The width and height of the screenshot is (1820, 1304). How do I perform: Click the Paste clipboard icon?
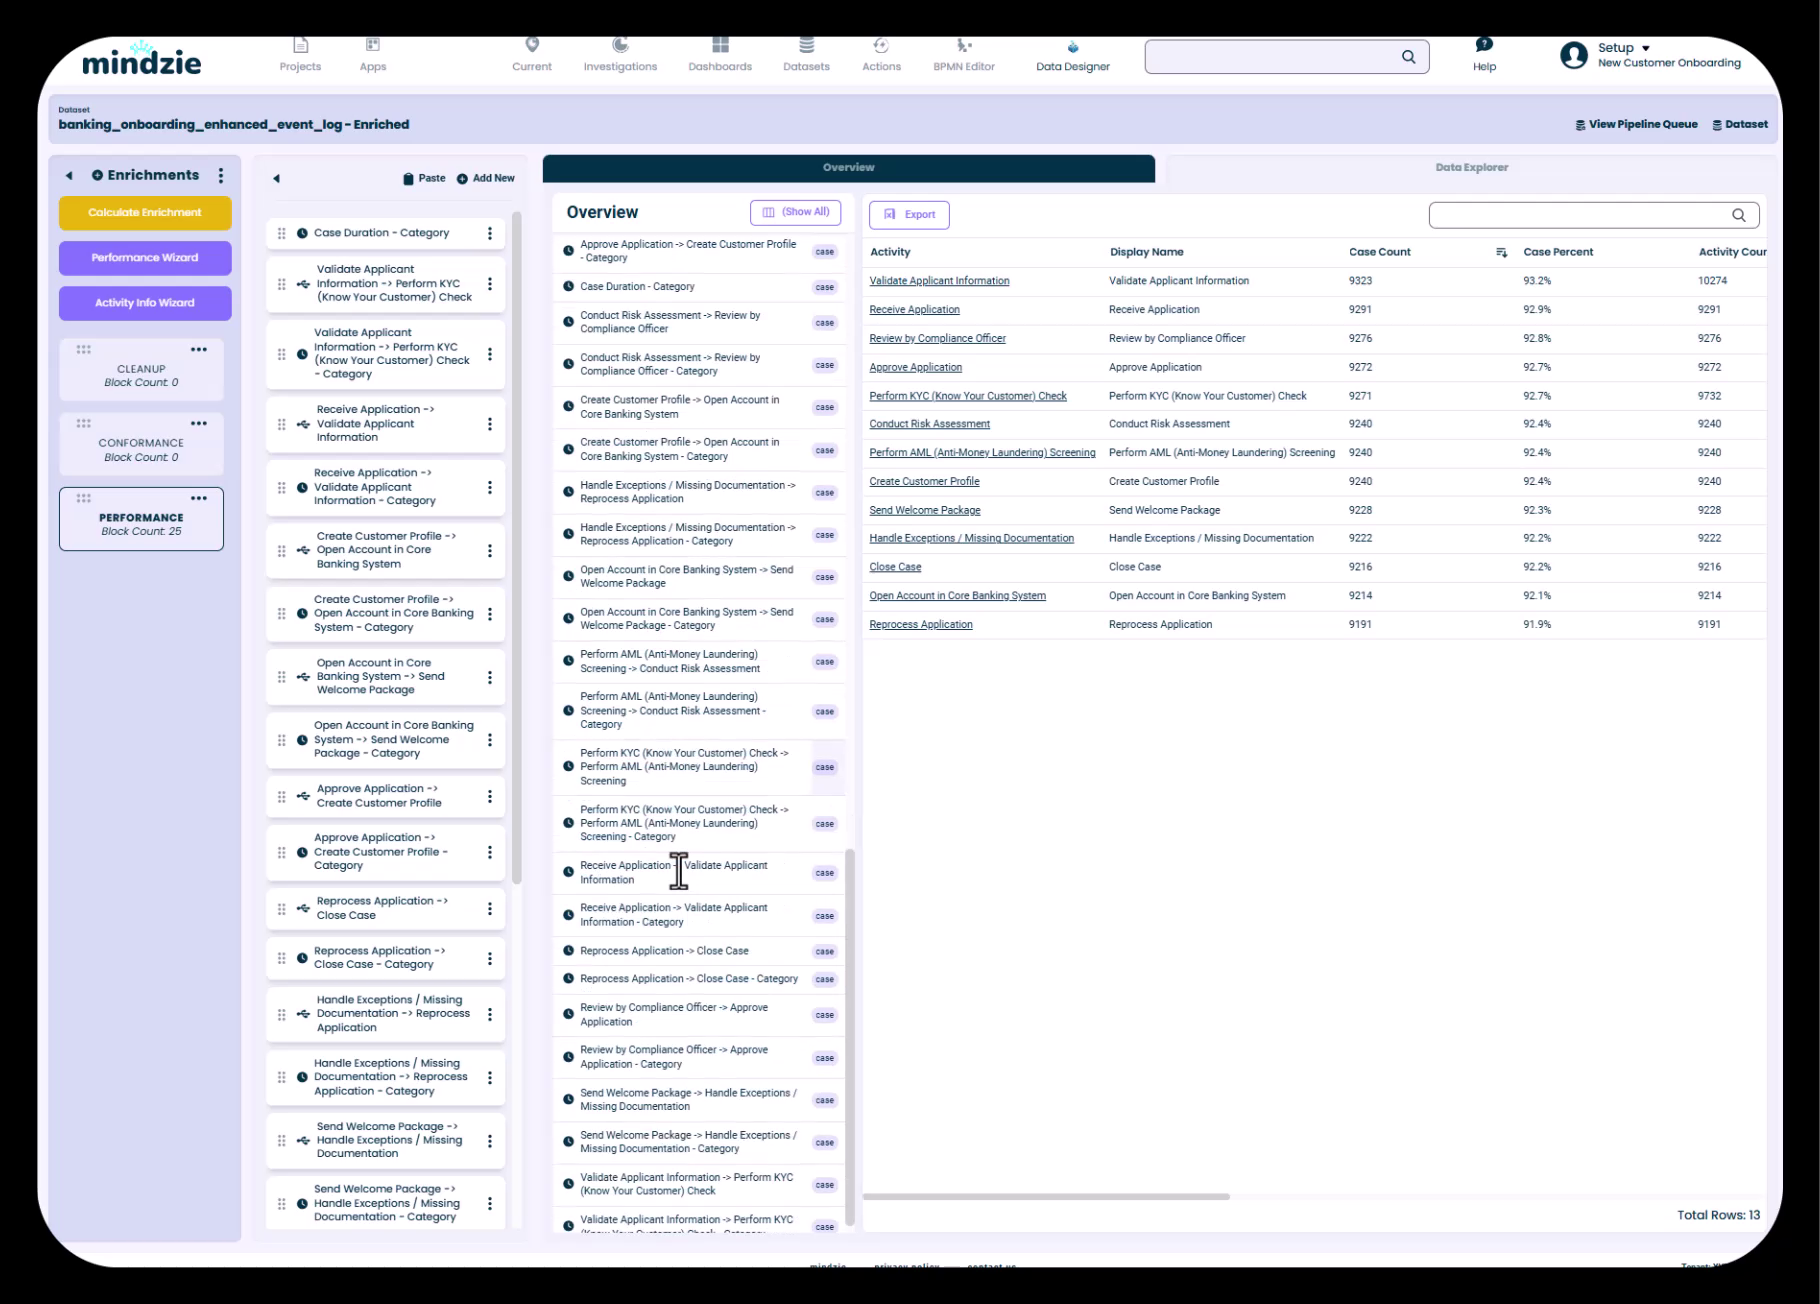[408, 179]
